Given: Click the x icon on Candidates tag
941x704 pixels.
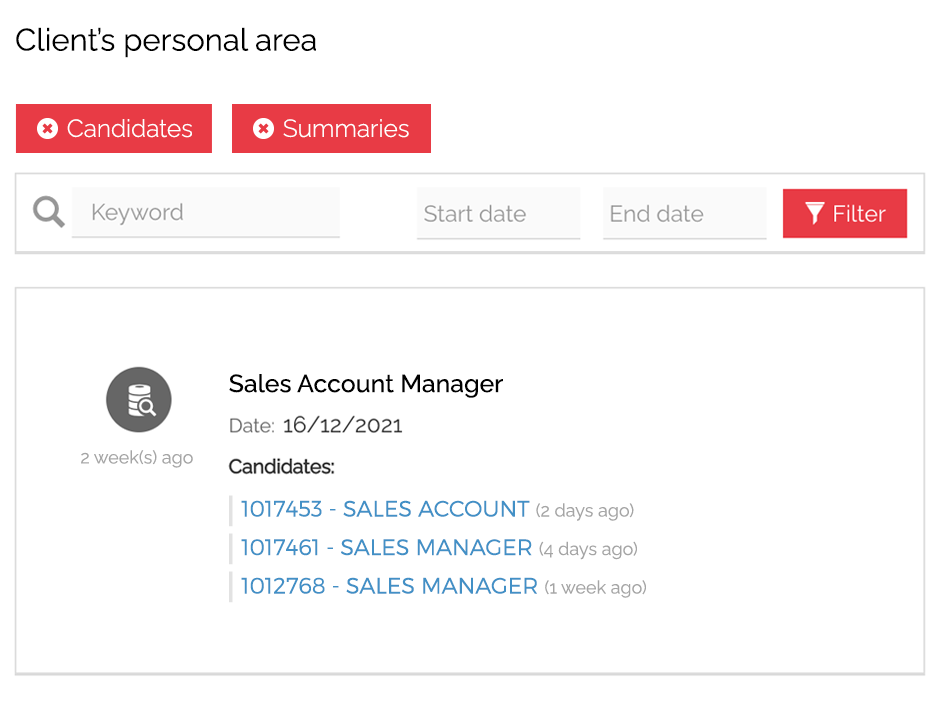Looking at the screenshot, I should [x=47, y=129].
